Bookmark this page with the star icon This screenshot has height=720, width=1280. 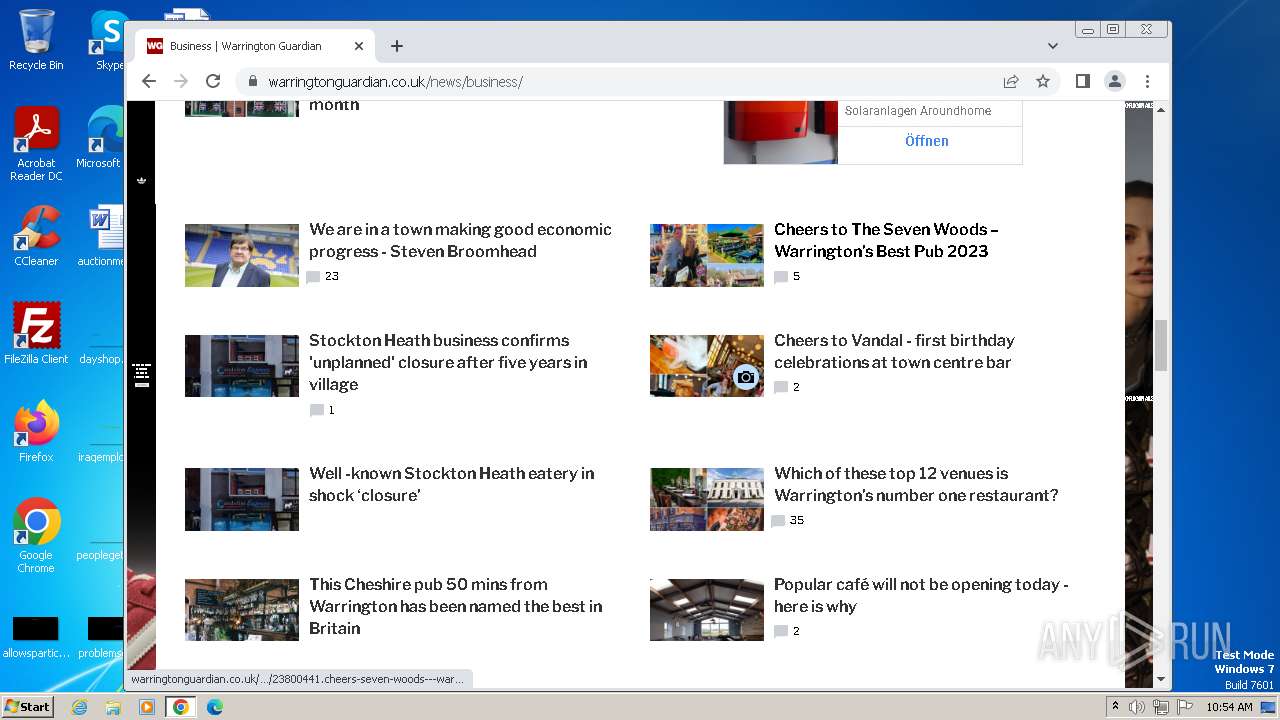coord(1043,81)
